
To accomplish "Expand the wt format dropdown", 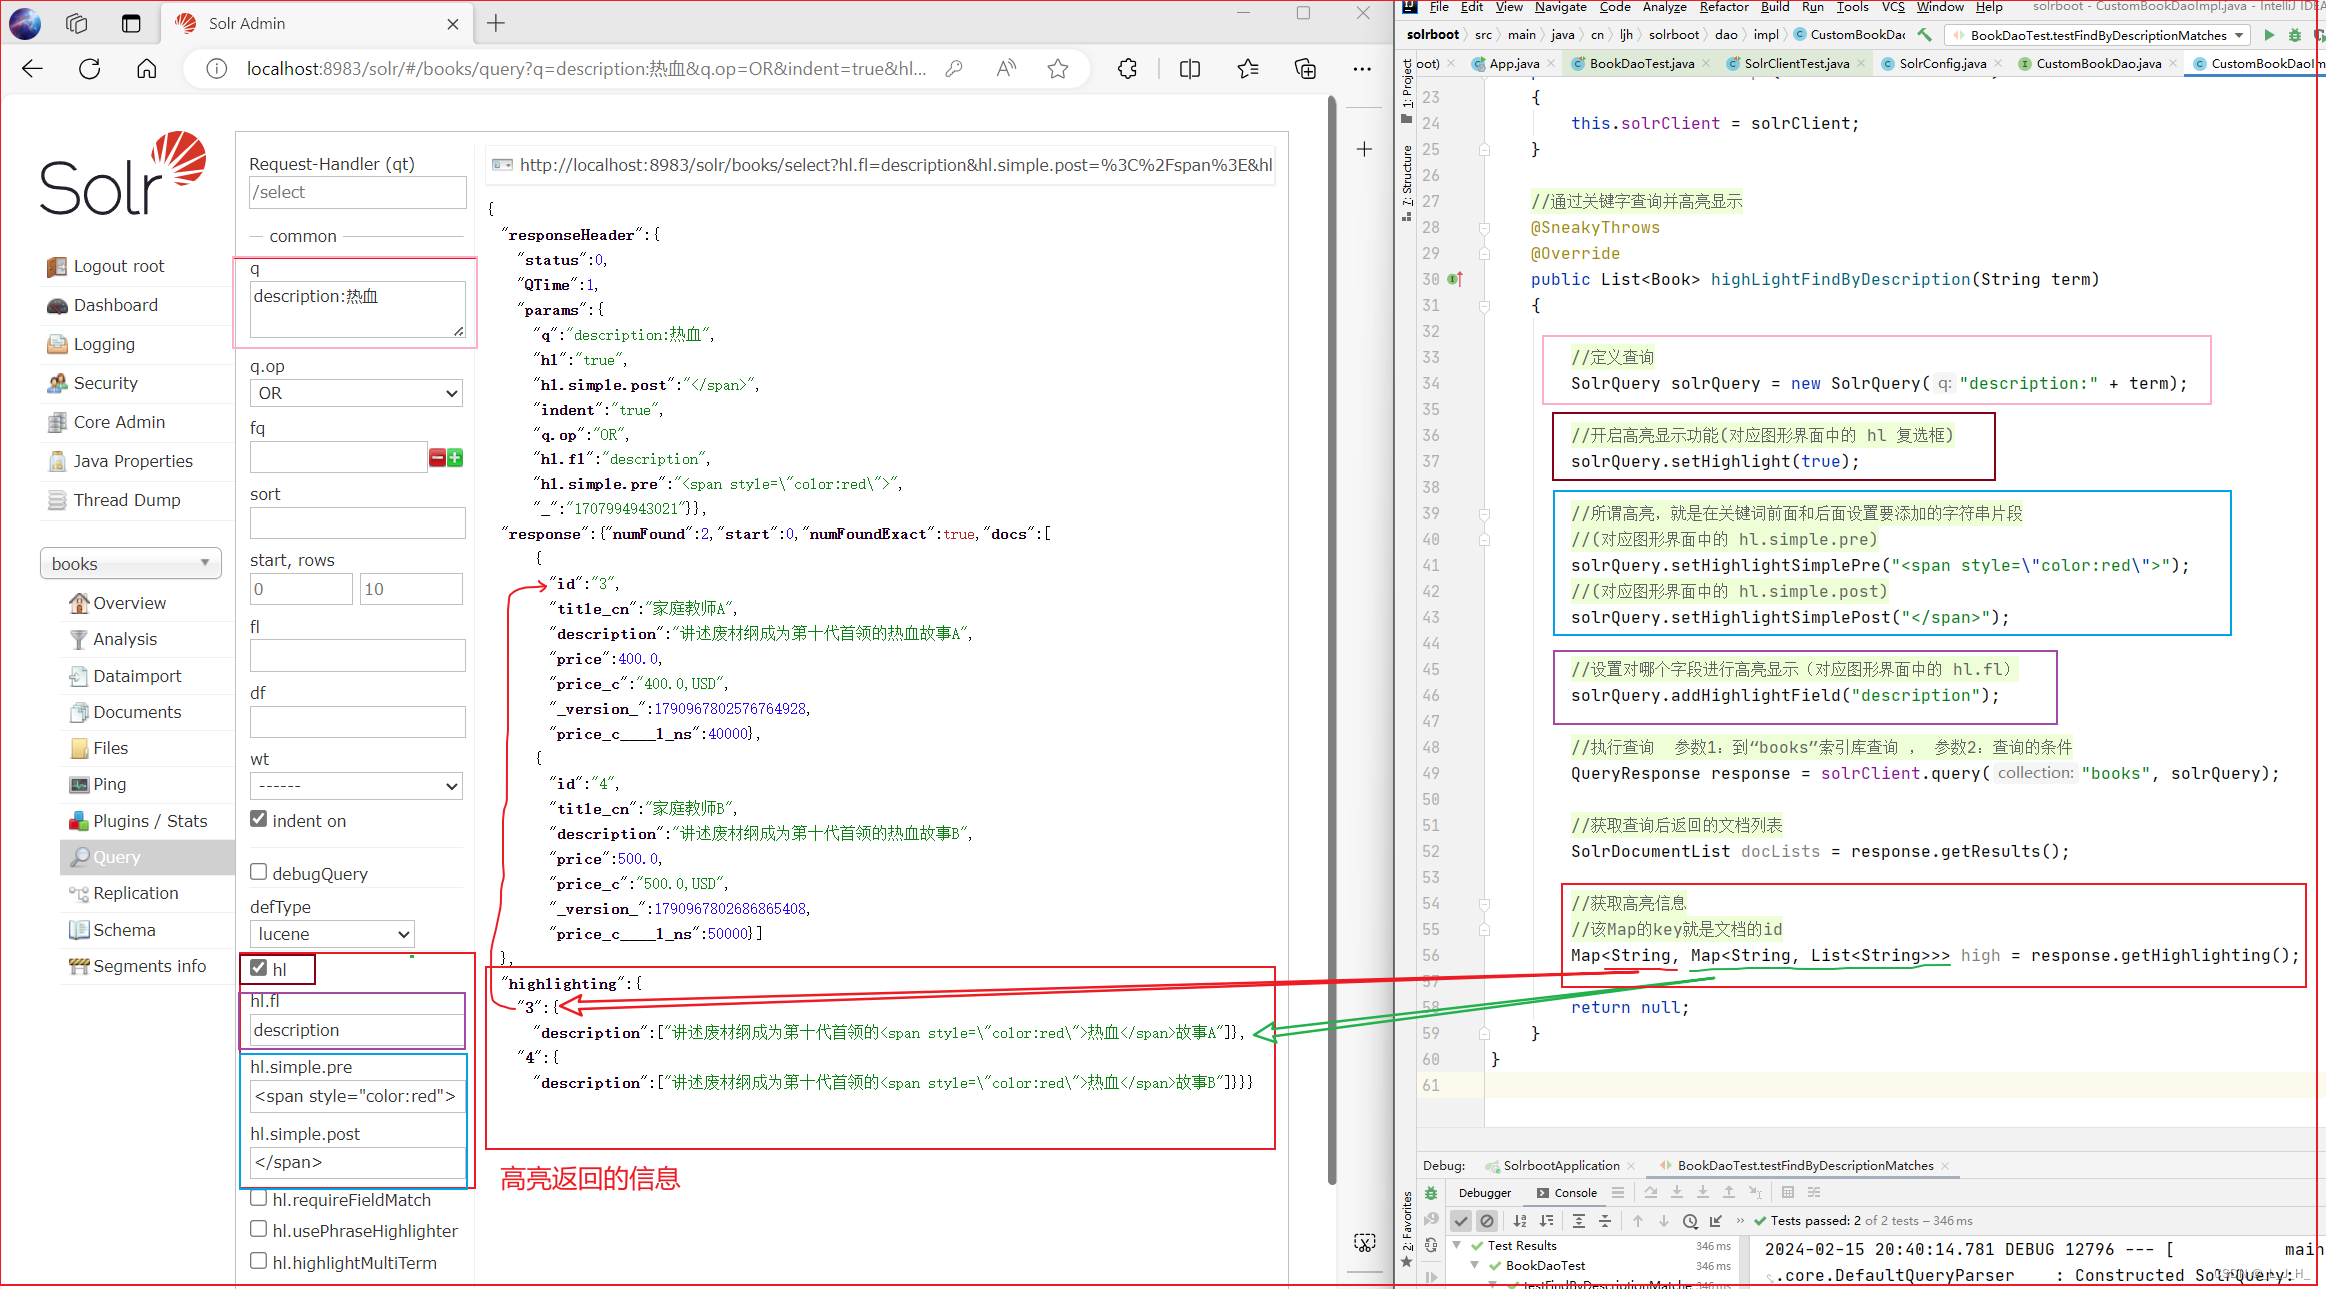I will point(355,786).
